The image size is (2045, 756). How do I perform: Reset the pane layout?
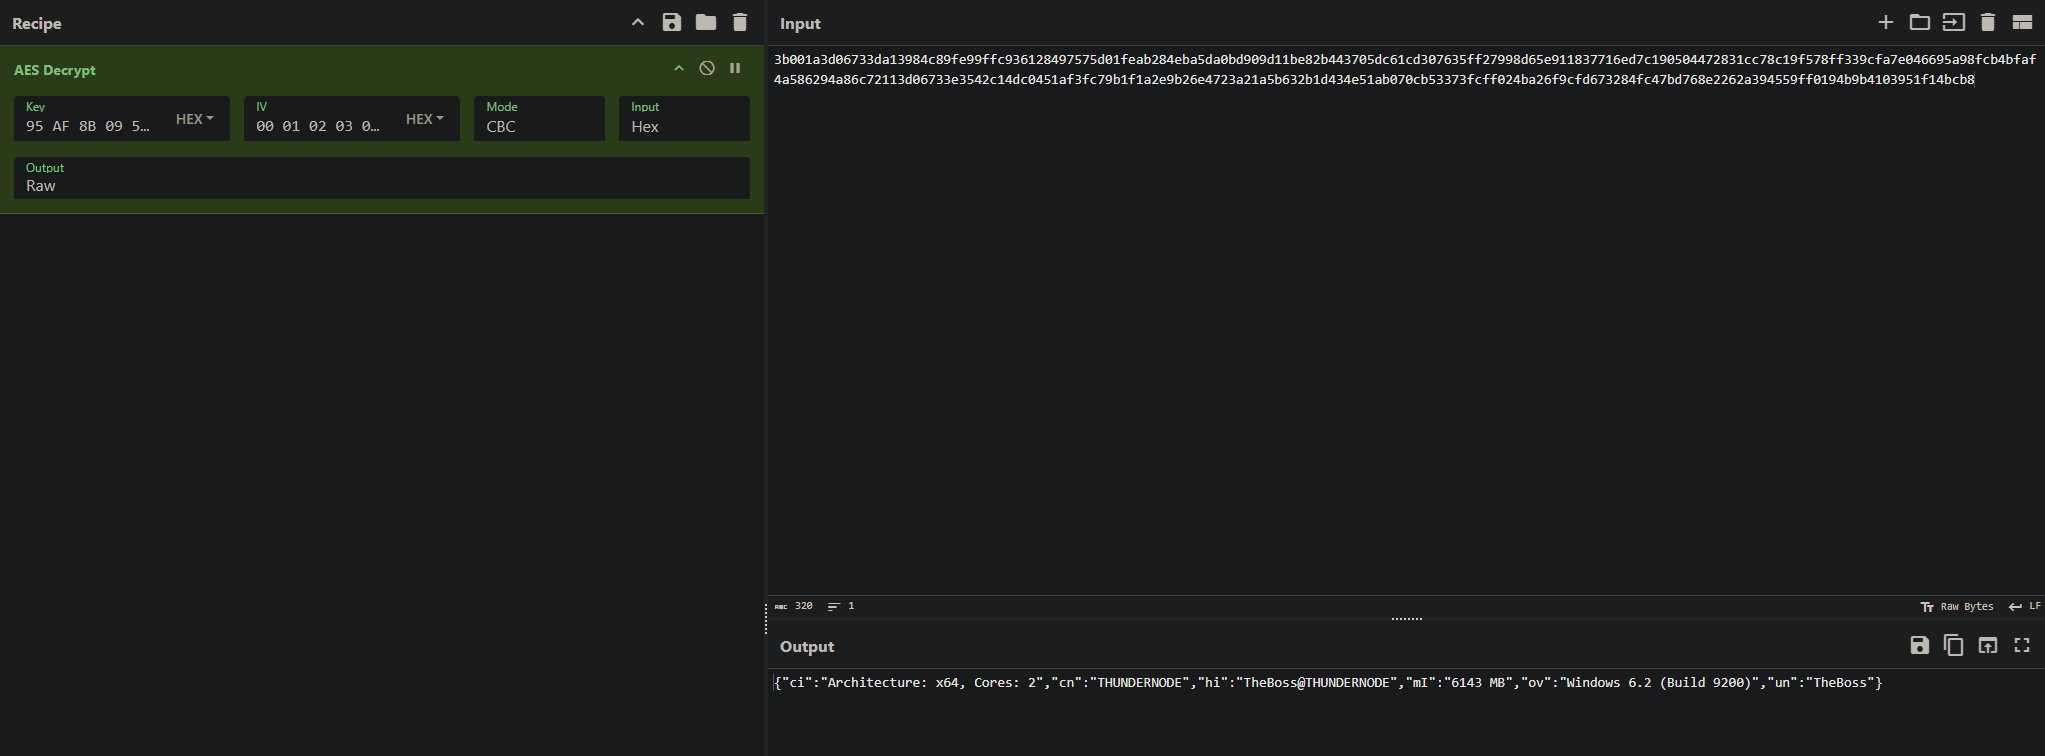2022,23
